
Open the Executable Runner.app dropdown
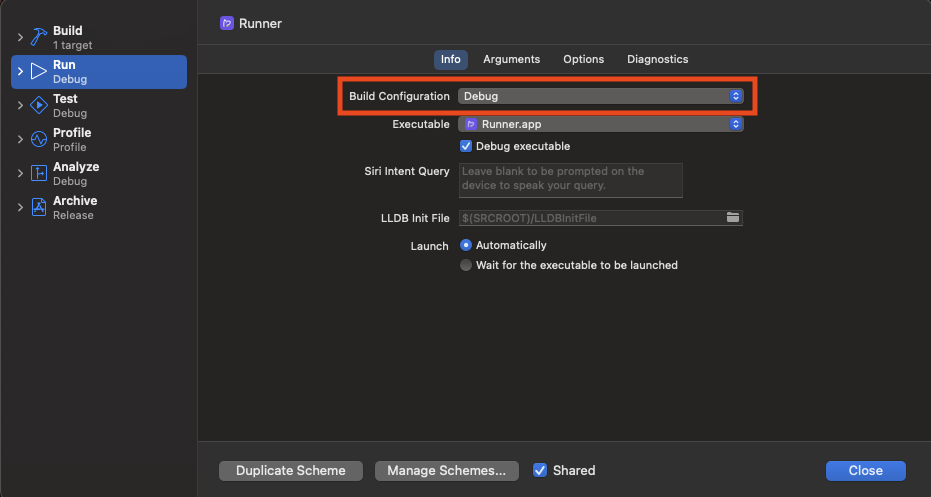(600, 124)
